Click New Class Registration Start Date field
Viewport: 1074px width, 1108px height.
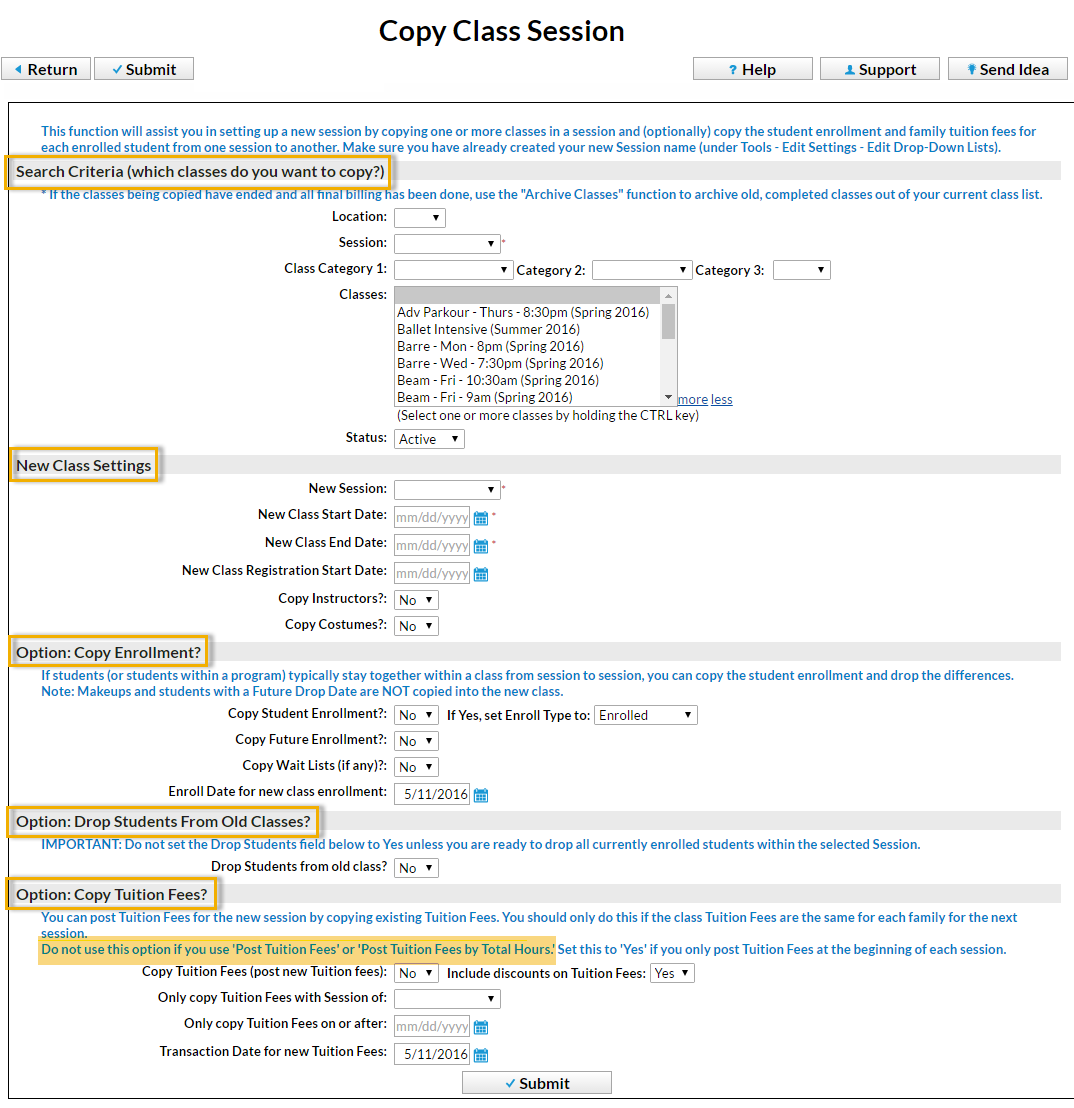432,574
